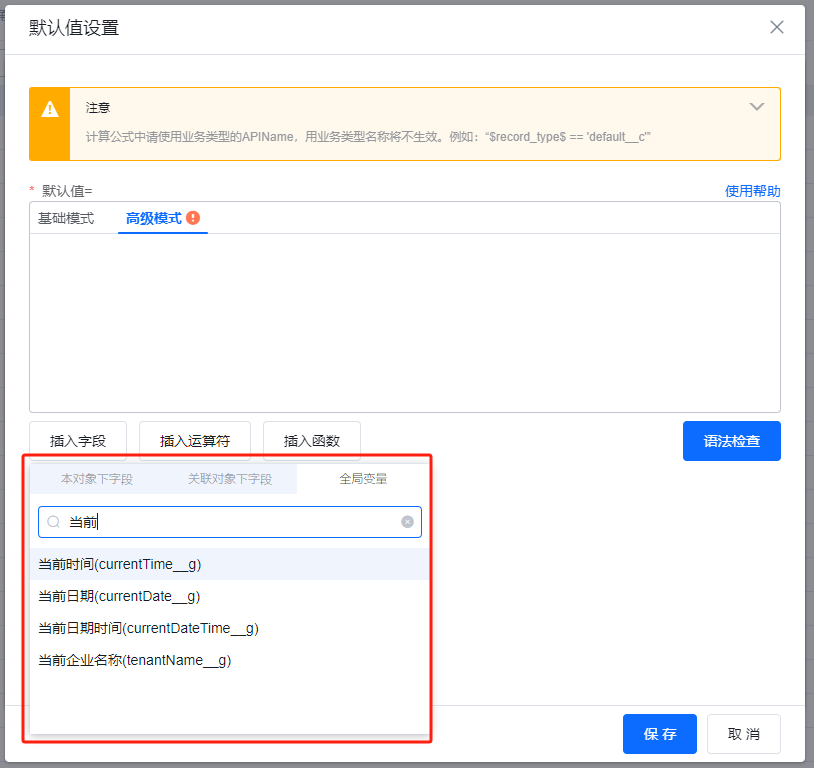Open the 使用帮助 link
814x768 pixels.
752,191
